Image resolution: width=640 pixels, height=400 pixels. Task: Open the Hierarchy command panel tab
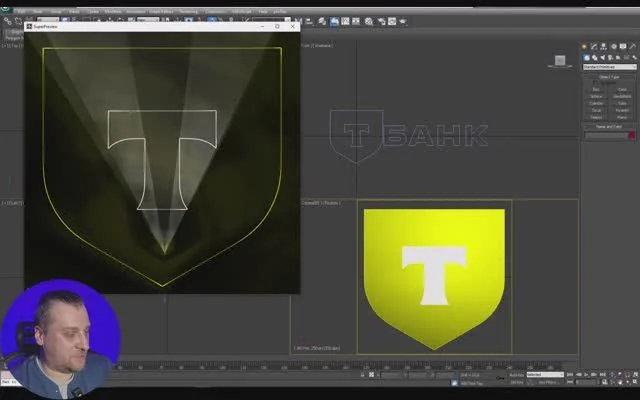point(603,47)
